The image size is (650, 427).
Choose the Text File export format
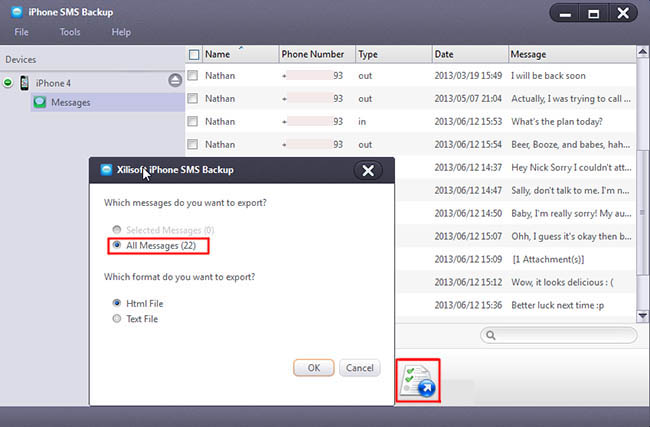coord(119,319)
